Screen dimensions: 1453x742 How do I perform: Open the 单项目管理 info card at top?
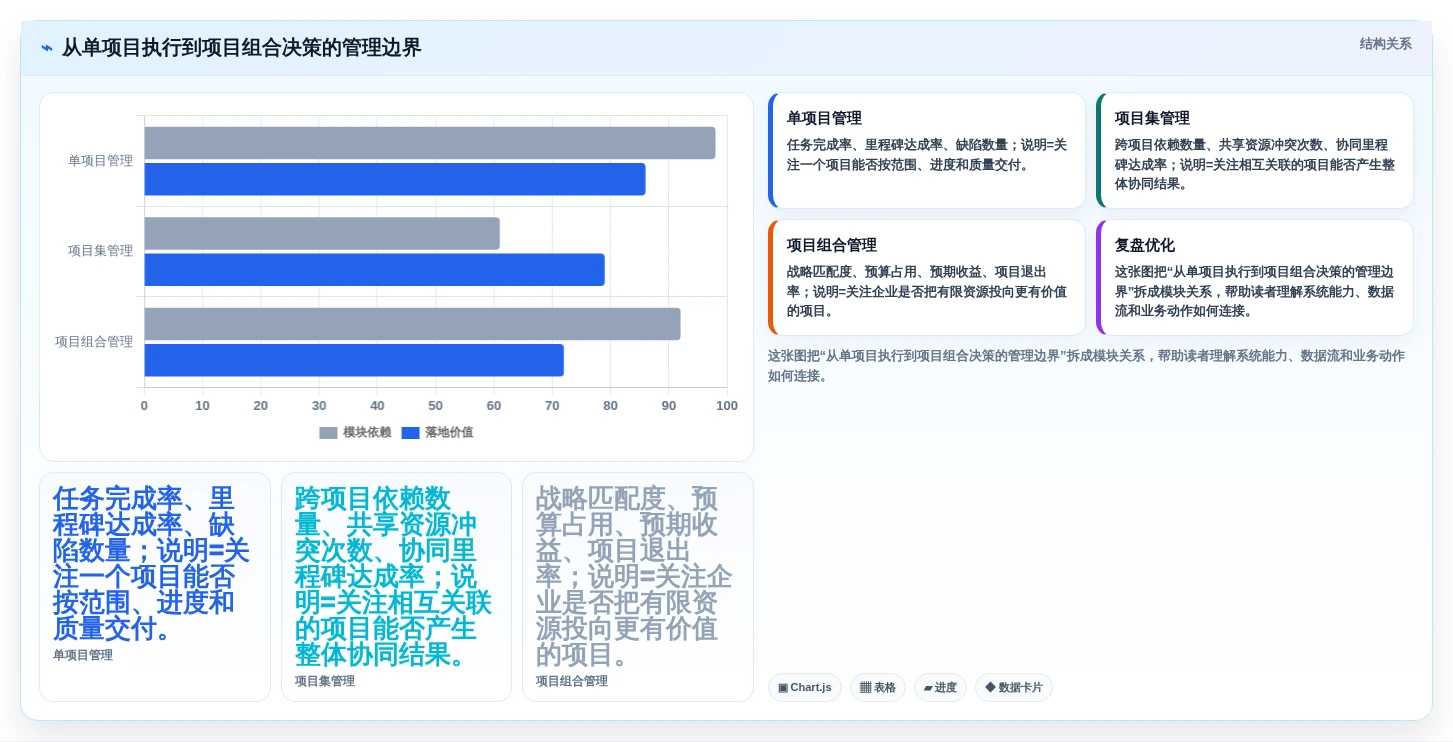coord(926,151)
